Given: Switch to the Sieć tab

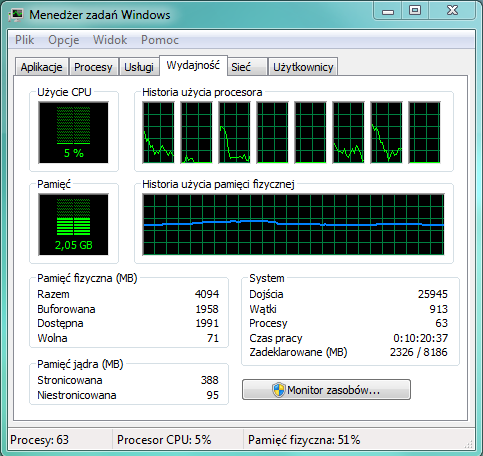Looking at the screenshot, I should pyautogui.click(x=247, y=67).
